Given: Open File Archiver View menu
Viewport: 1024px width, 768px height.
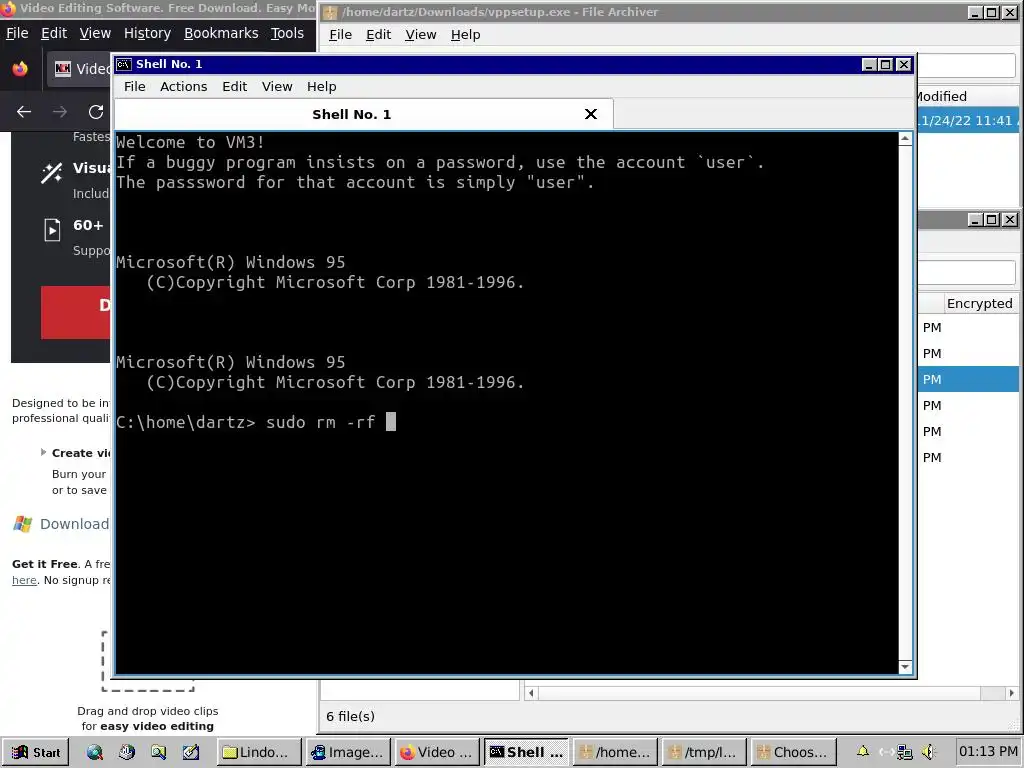Looking at the screenshot, I should tap(421, 35).
